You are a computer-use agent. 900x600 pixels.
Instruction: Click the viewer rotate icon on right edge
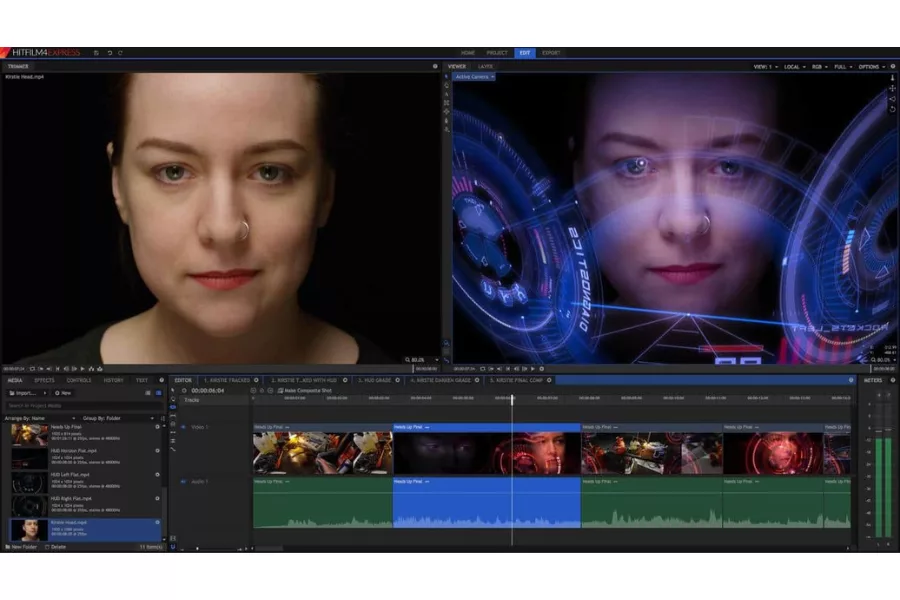892,109
